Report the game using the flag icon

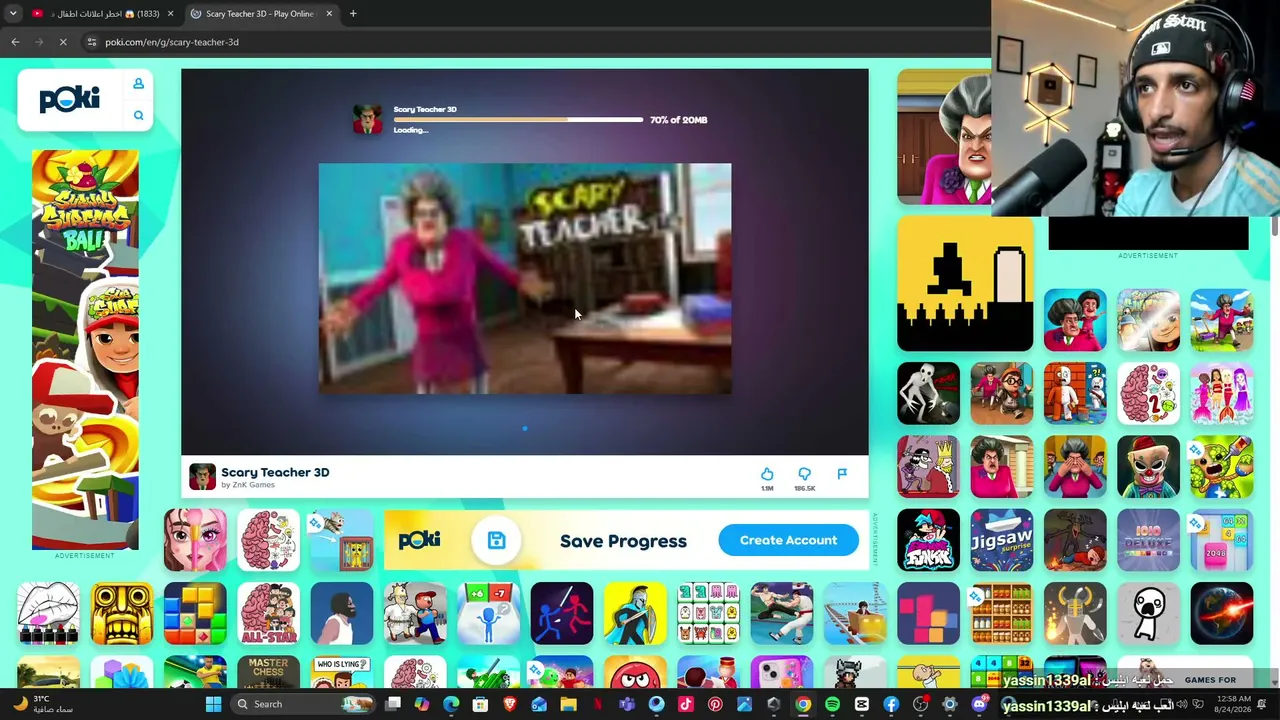tap(842, 474)
